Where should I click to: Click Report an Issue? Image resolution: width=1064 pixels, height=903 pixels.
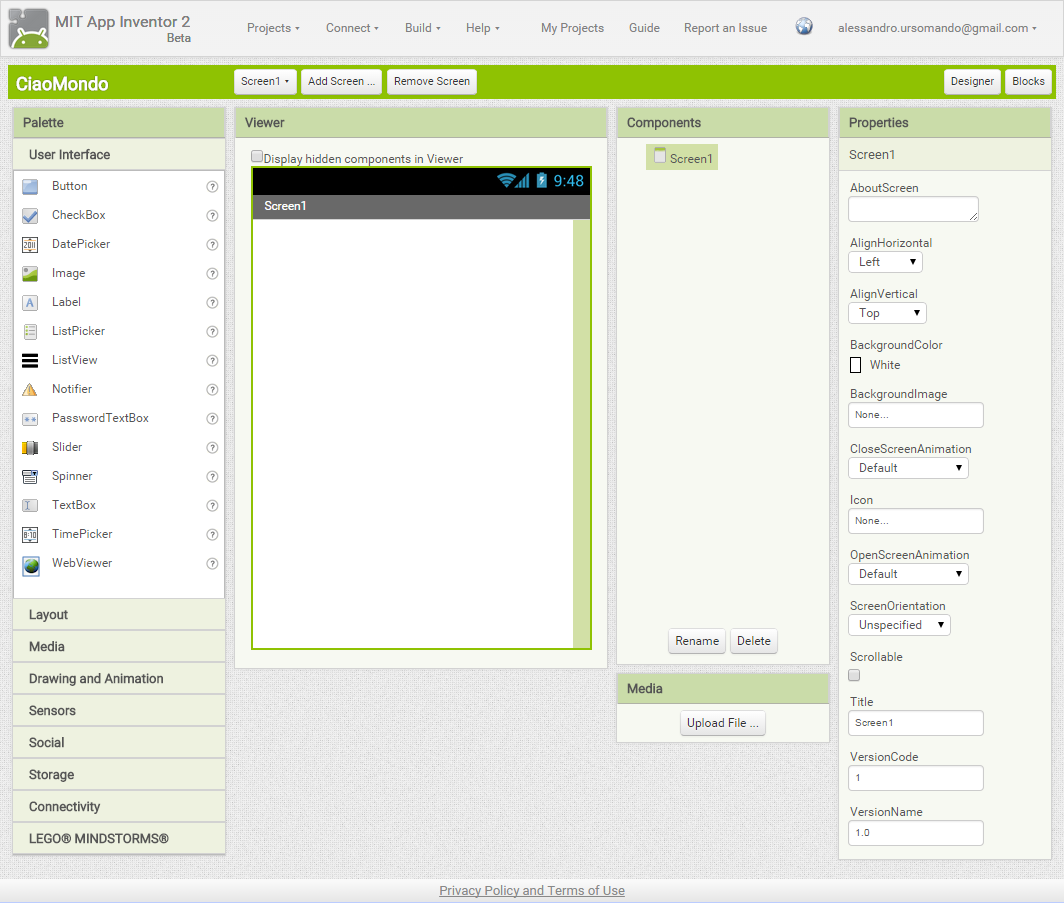click(725, 28)
